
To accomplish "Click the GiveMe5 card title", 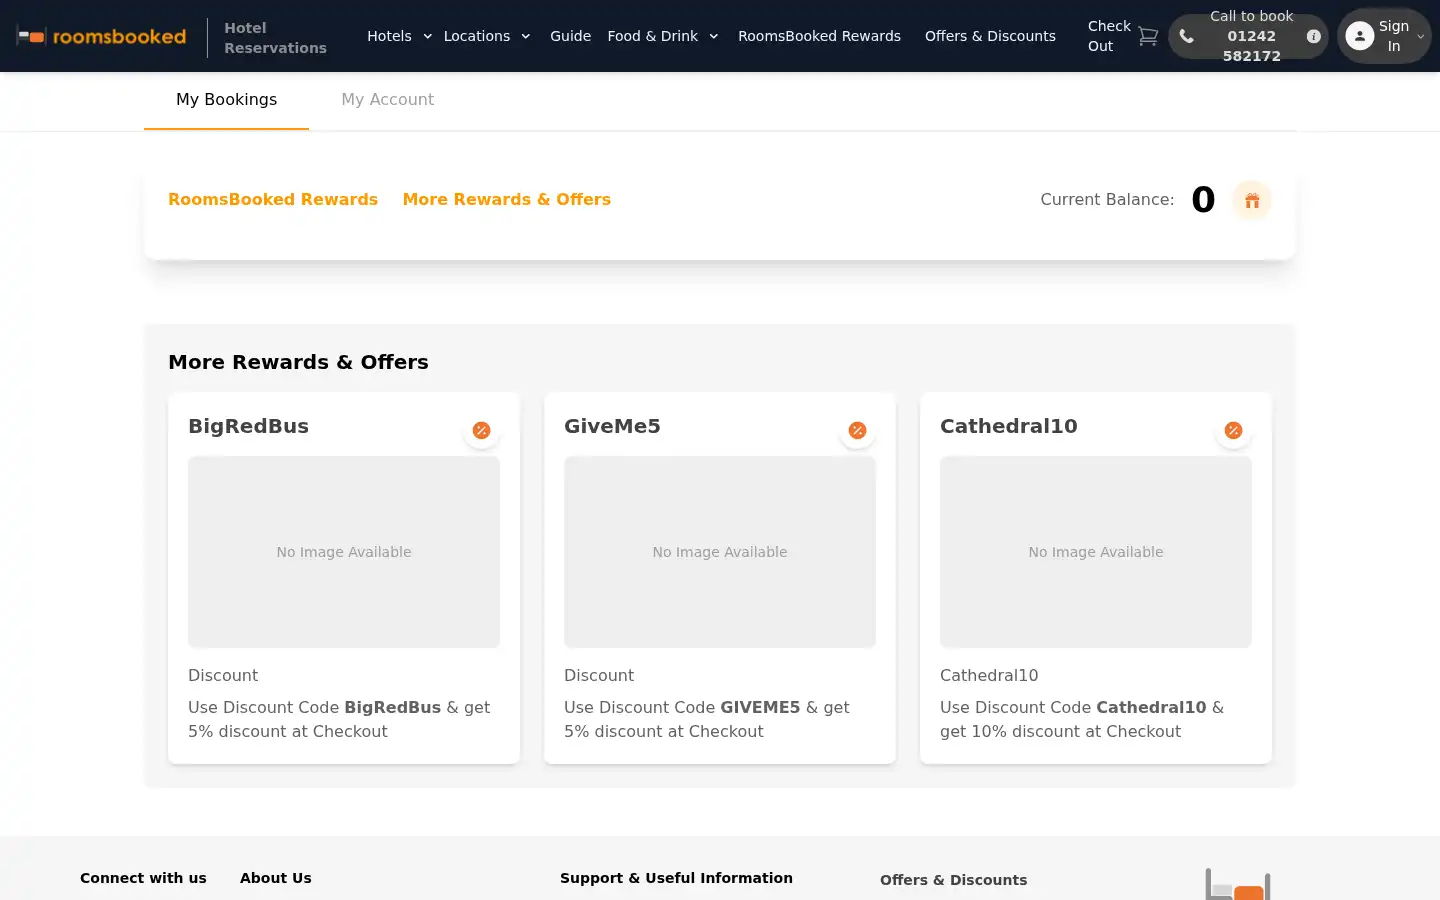I will pyautogui.click(x=612, y=426).
